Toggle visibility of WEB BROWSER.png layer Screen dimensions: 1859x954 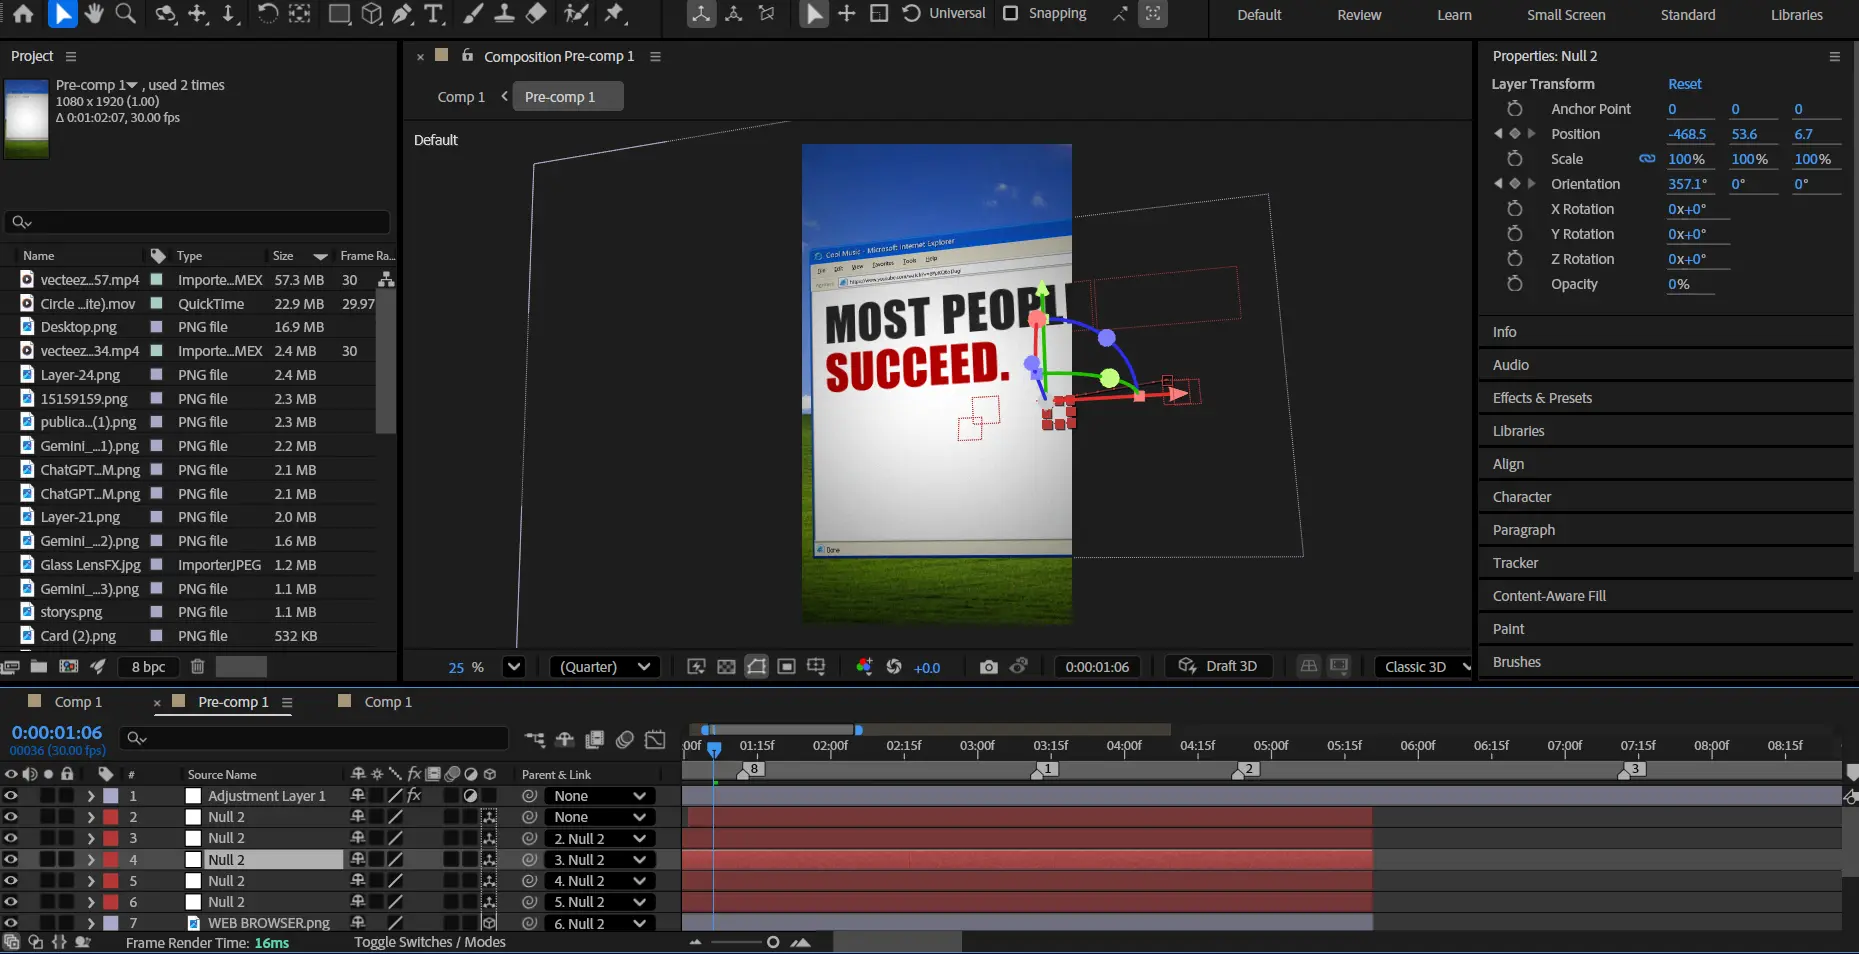tap(11, 923)
